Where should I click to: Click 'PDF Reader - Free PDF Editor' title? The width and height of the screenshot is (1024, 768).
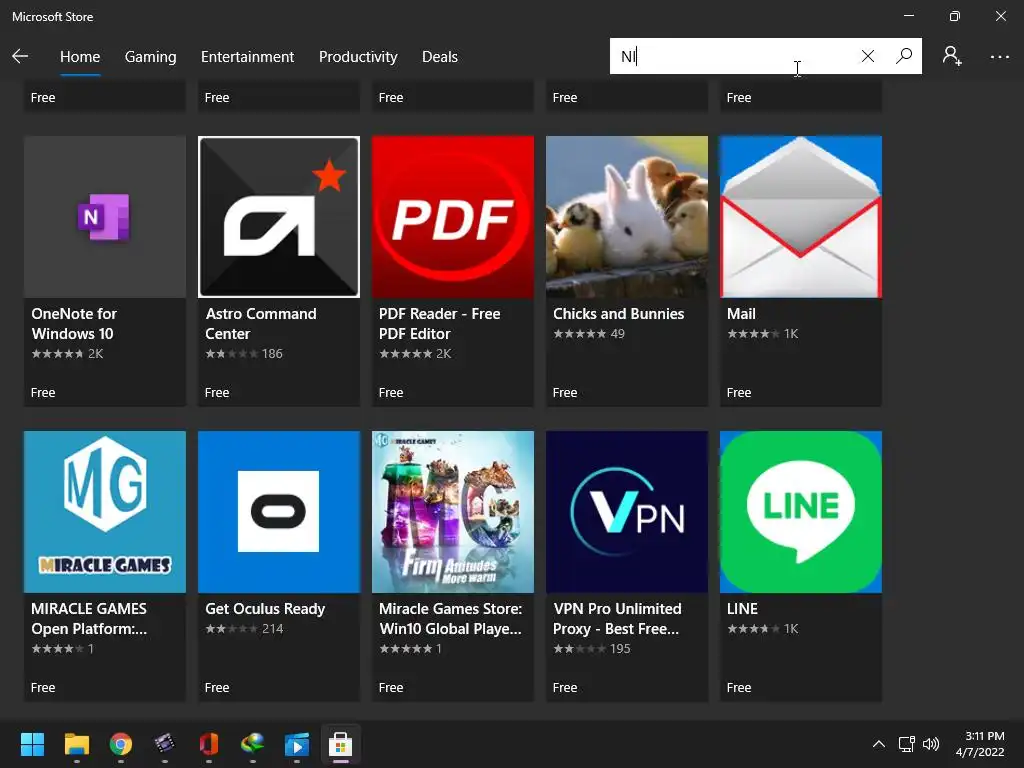click(440, 324)
